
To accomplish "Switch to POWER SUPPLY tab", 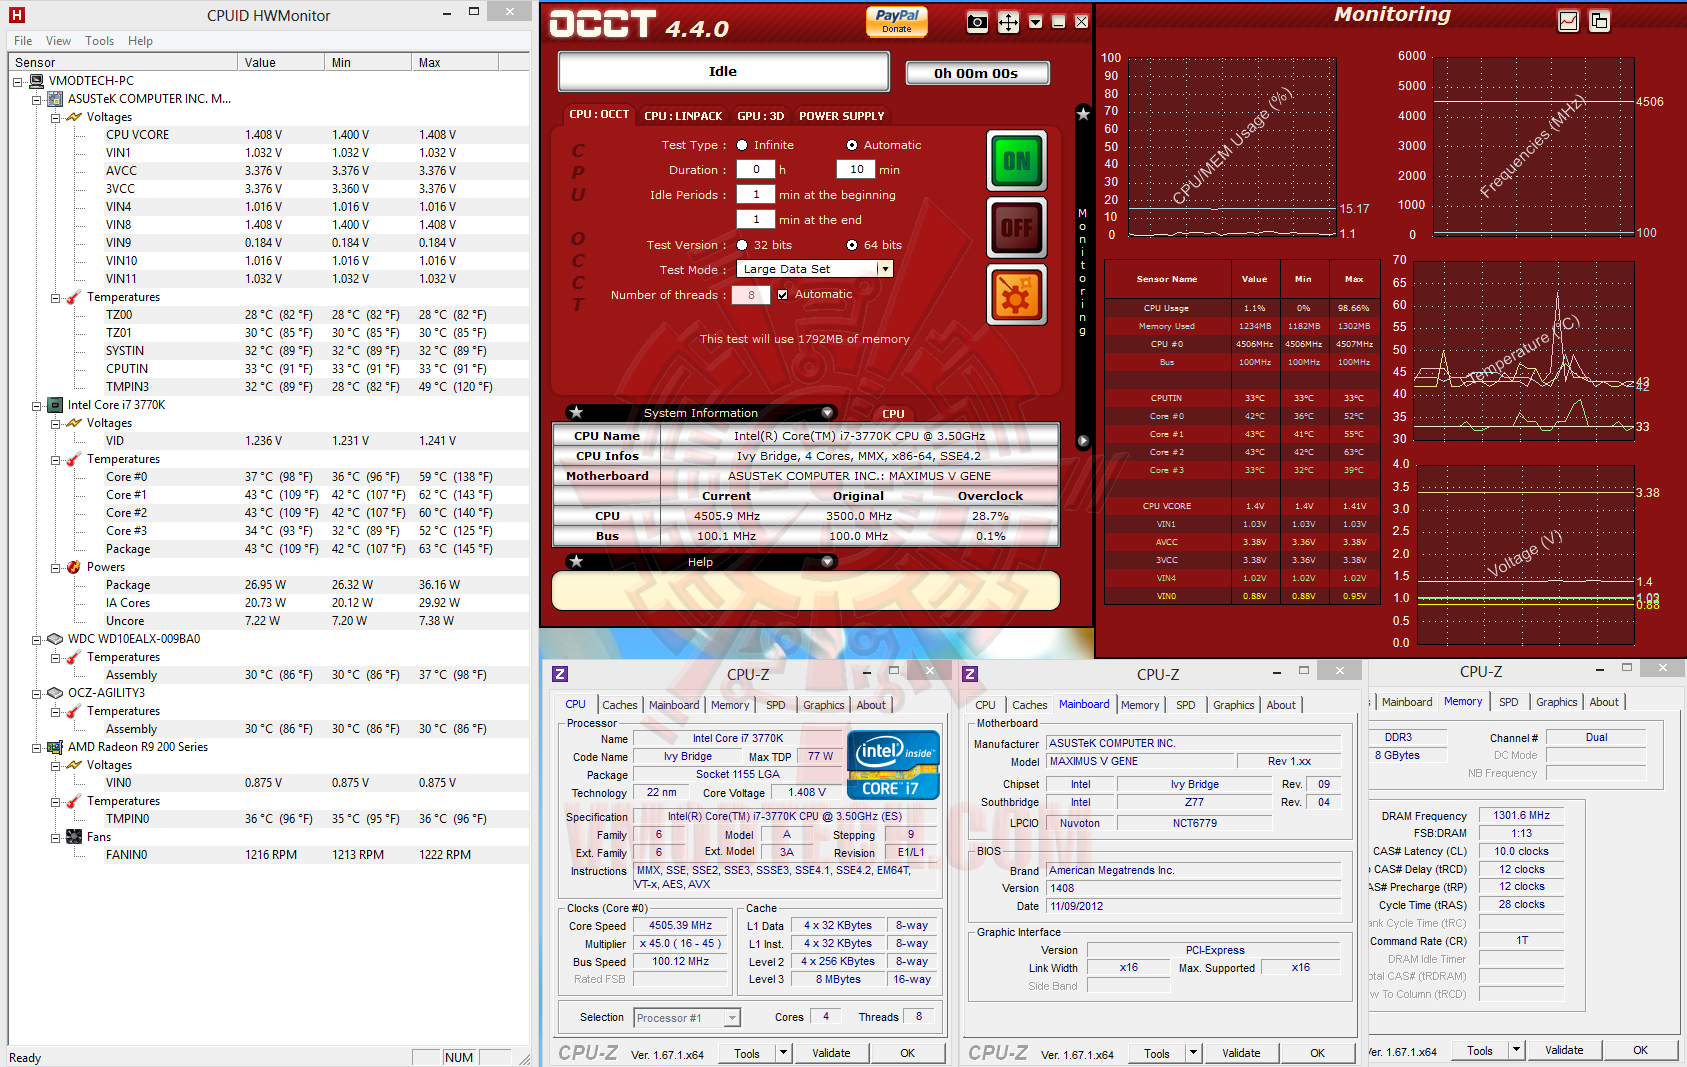I will click(842, 116).
